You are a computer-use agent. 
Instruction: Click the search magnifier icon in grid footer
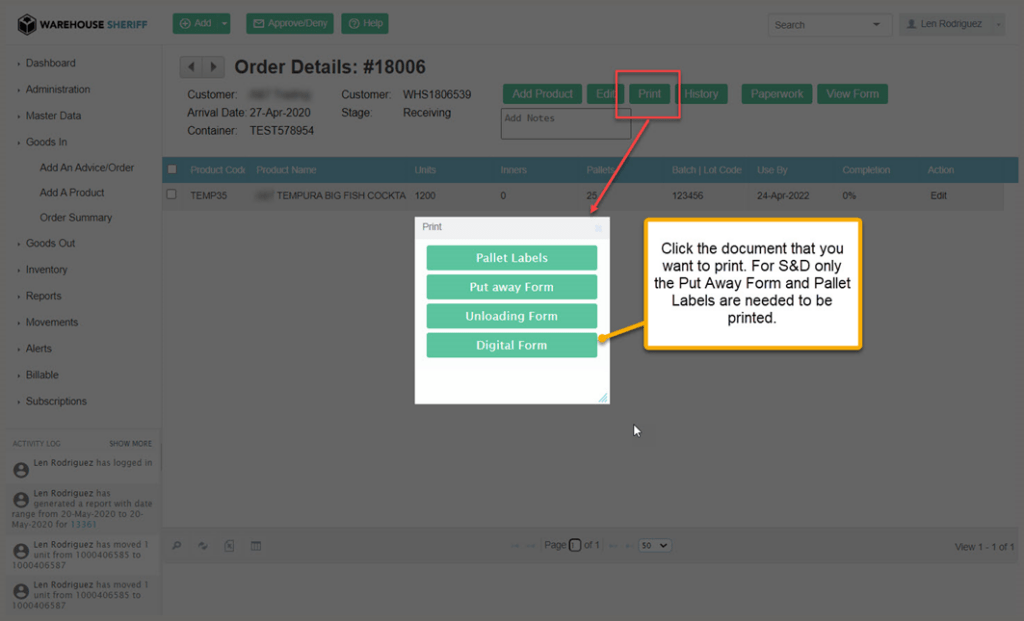pyautogui.click(x=177, y=546)
